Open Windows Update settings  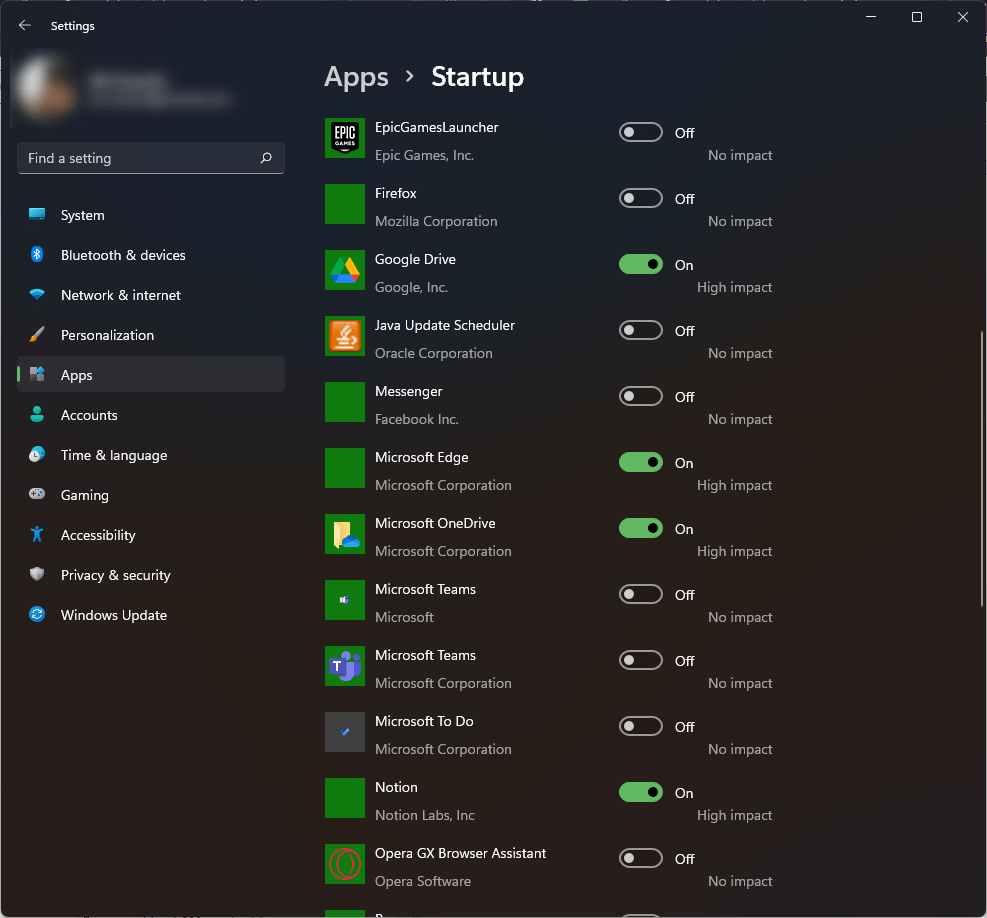151,615
